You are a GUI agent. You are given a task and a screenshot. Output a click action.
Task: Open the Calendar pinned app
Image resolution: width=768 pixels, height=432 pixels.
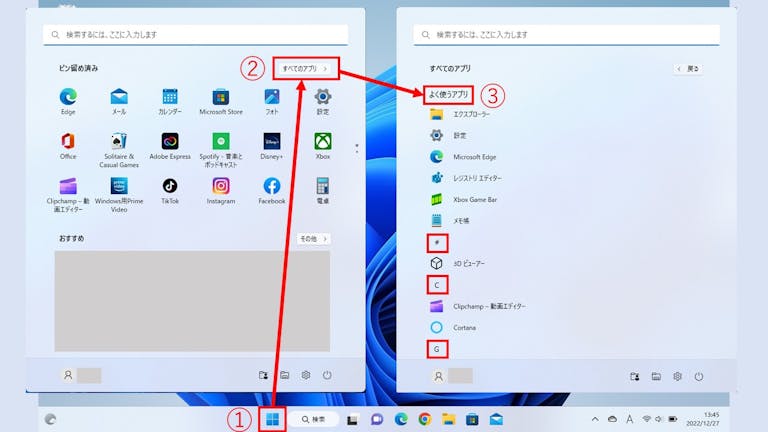point(170,101)
